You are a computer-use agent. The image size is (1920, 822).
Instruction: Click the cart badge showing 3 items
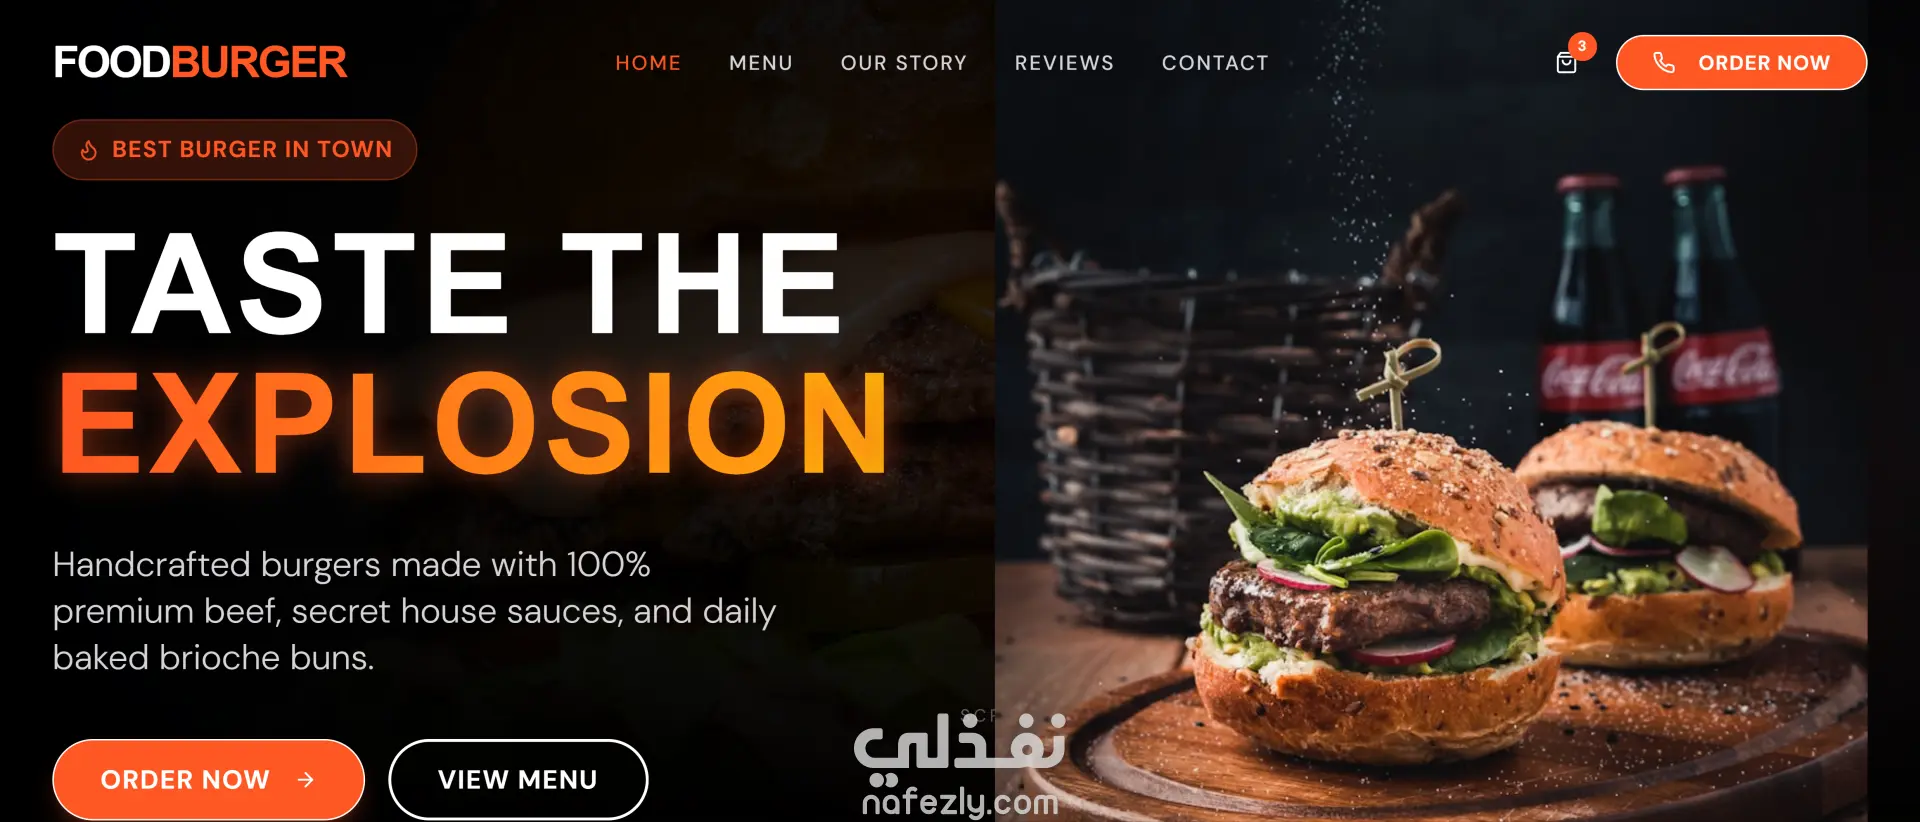(1582, 46)
